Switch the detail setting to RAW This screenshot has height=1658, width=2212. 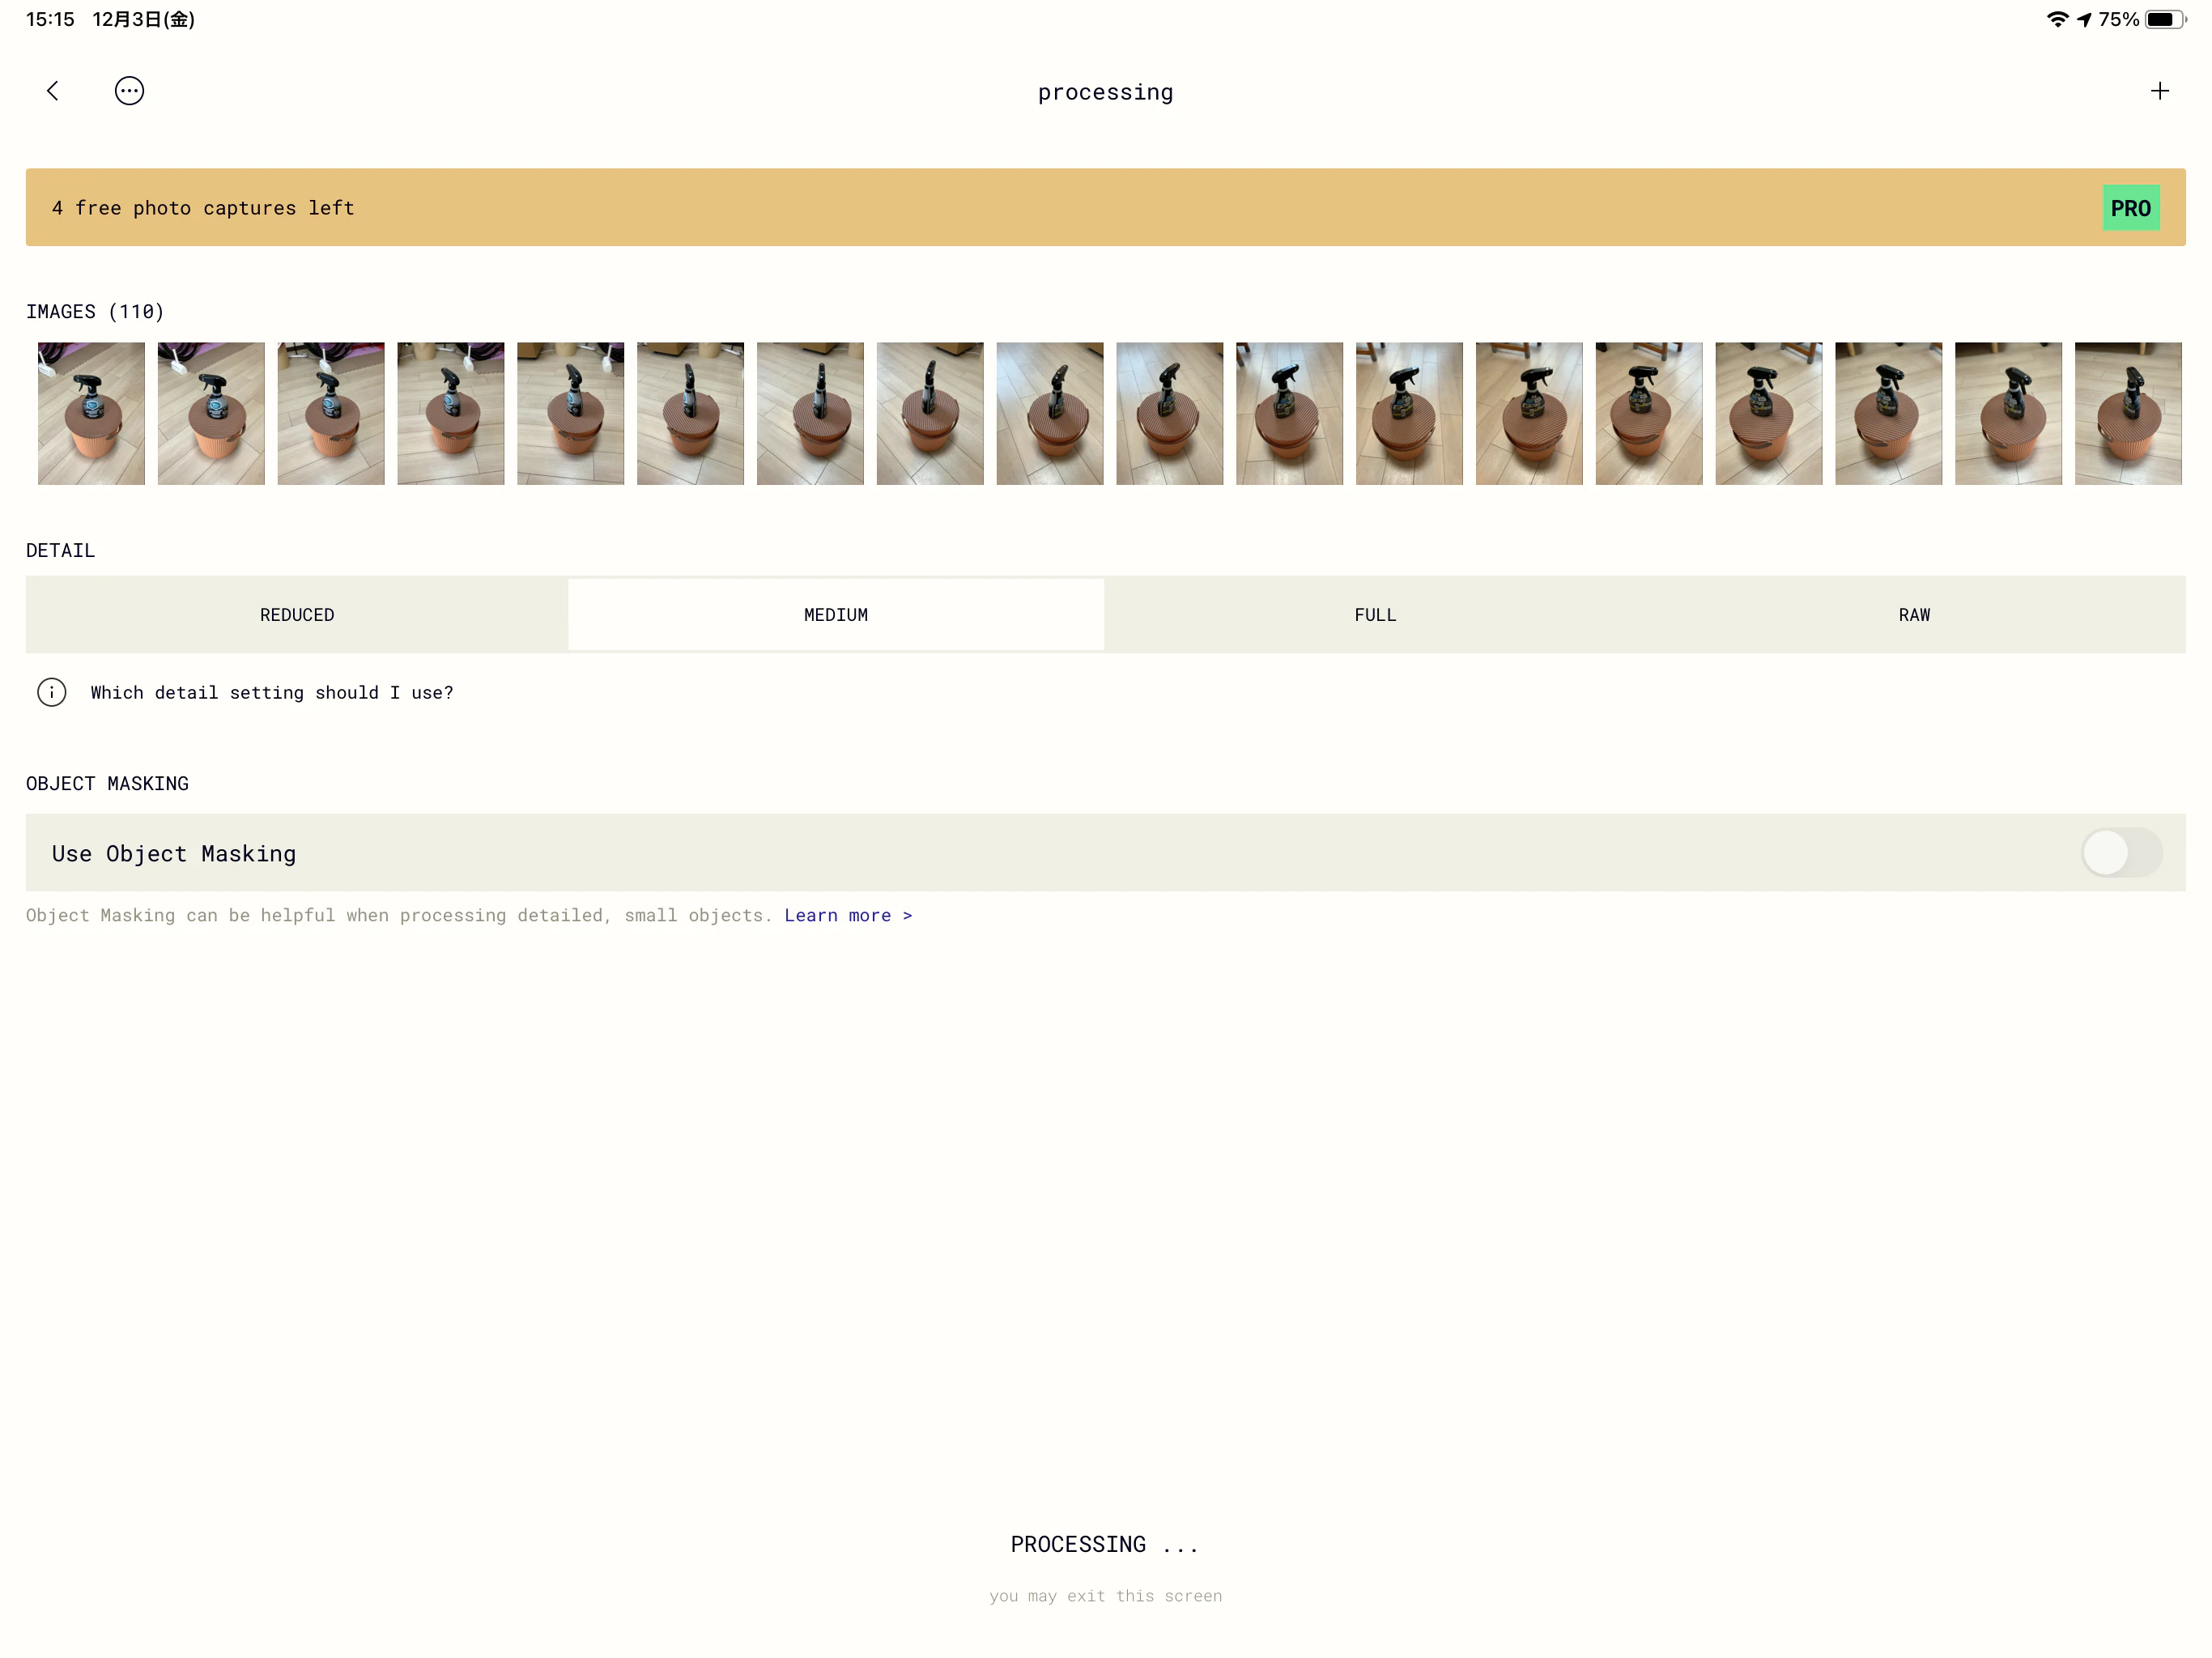[x=1913, y=614]
